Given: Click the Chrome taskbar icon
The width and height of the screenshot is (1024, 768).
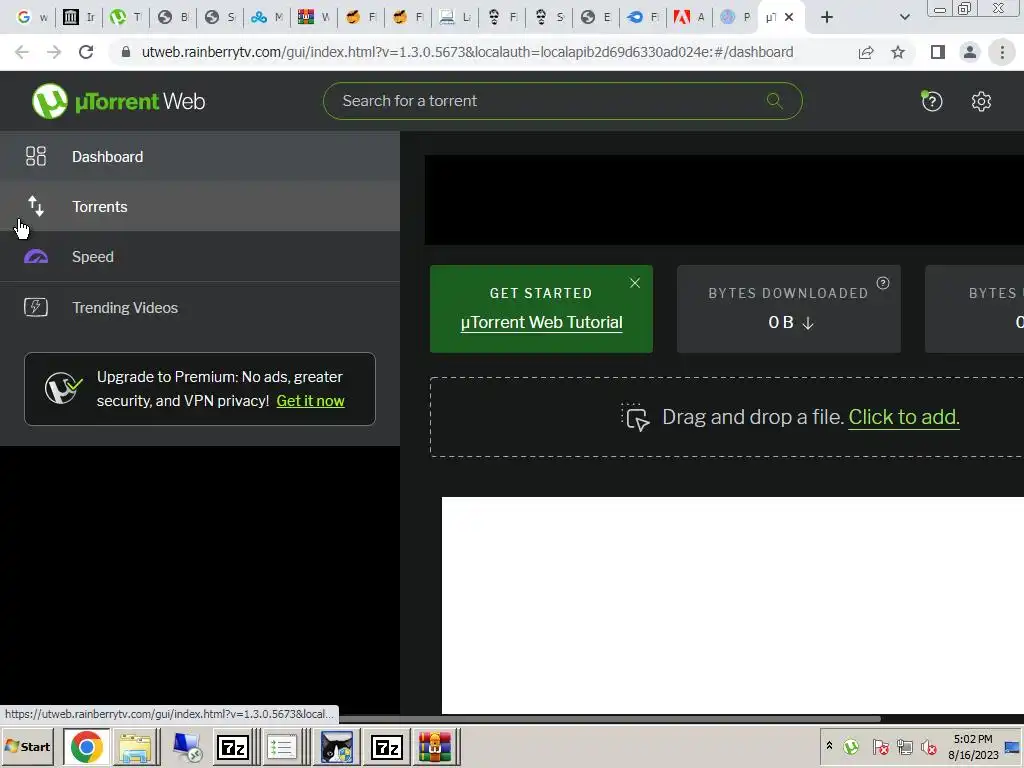Looking at the screenshot, I should coord(86,747).
